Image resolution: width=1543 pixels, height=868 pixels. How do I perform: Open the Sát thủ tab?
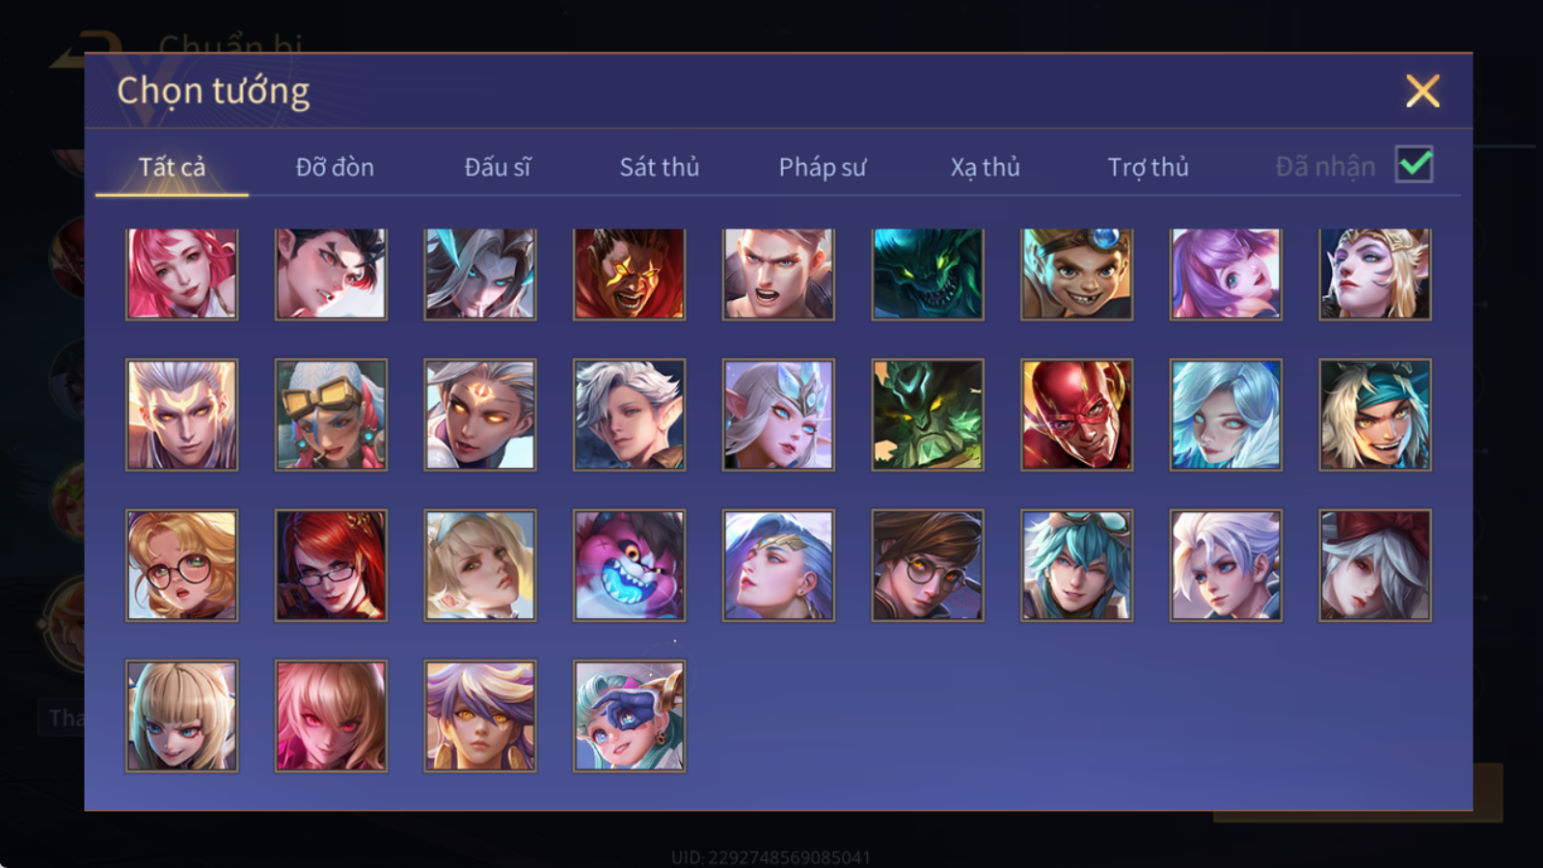(x=659, y=167)
